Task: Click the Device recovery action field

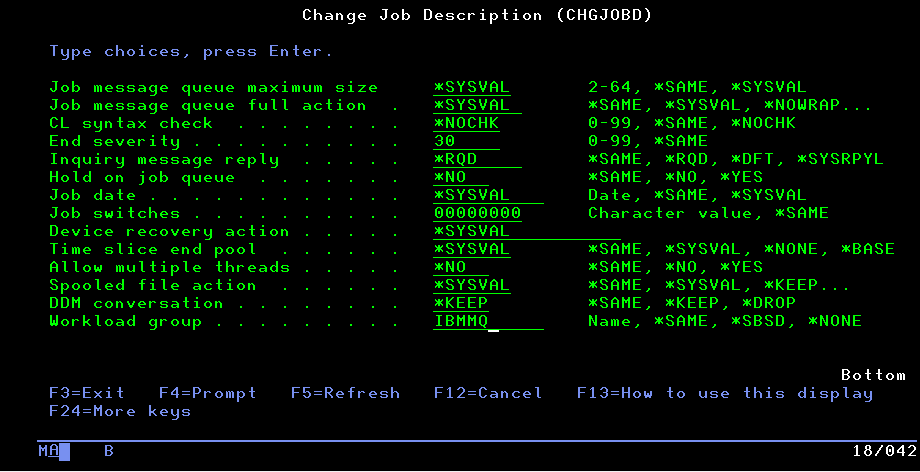Action: click(526, 231)
